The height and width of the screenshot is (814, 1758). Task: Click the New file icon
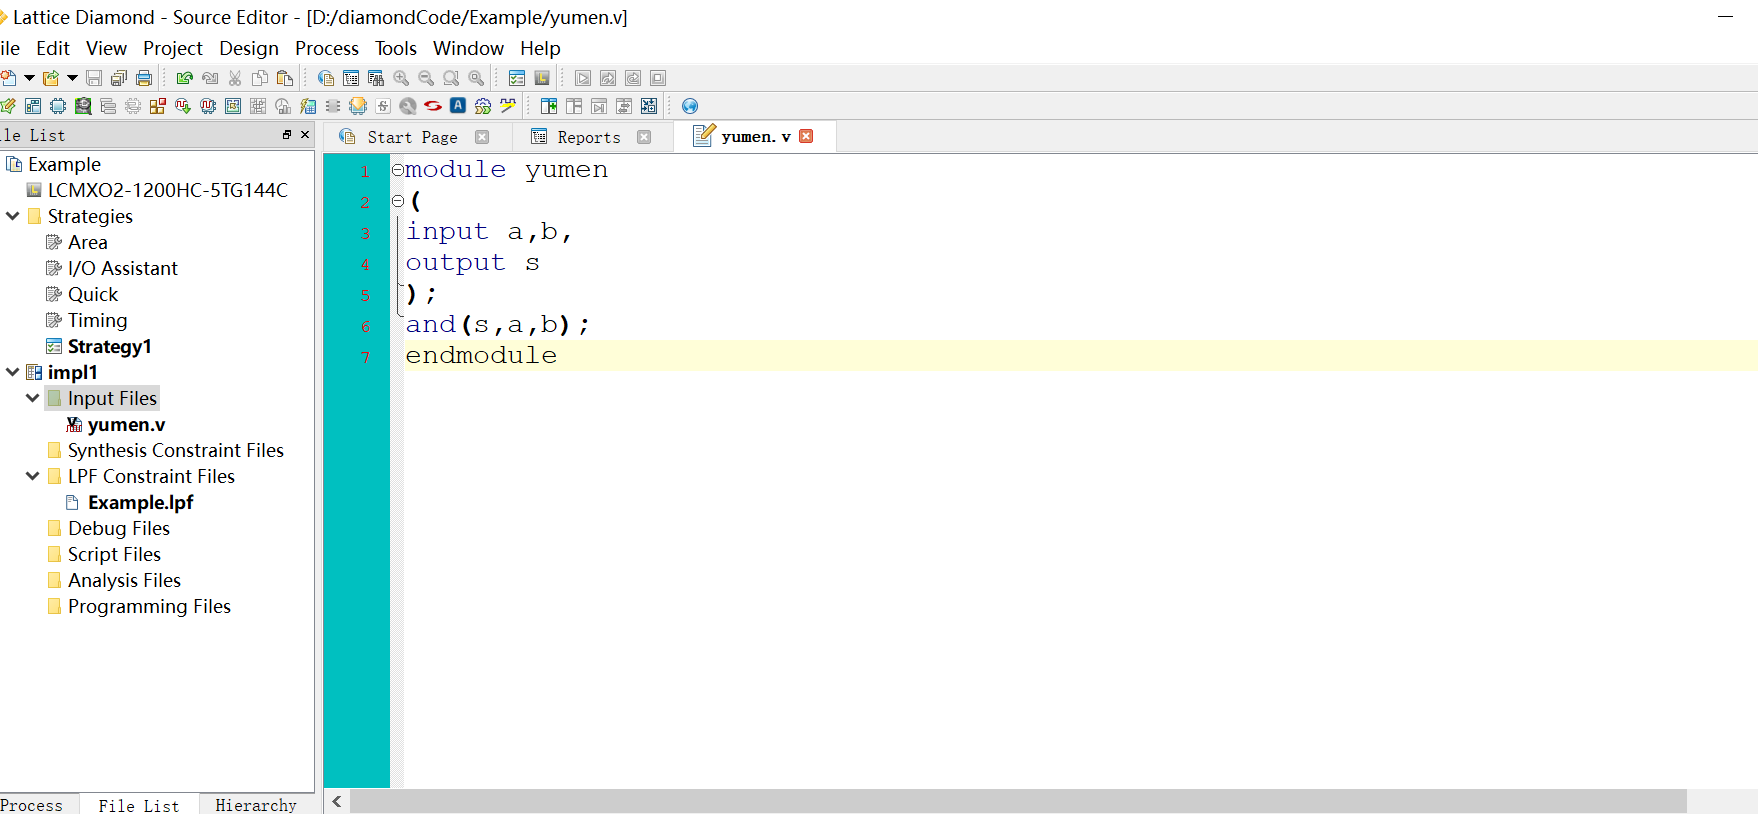8,78
